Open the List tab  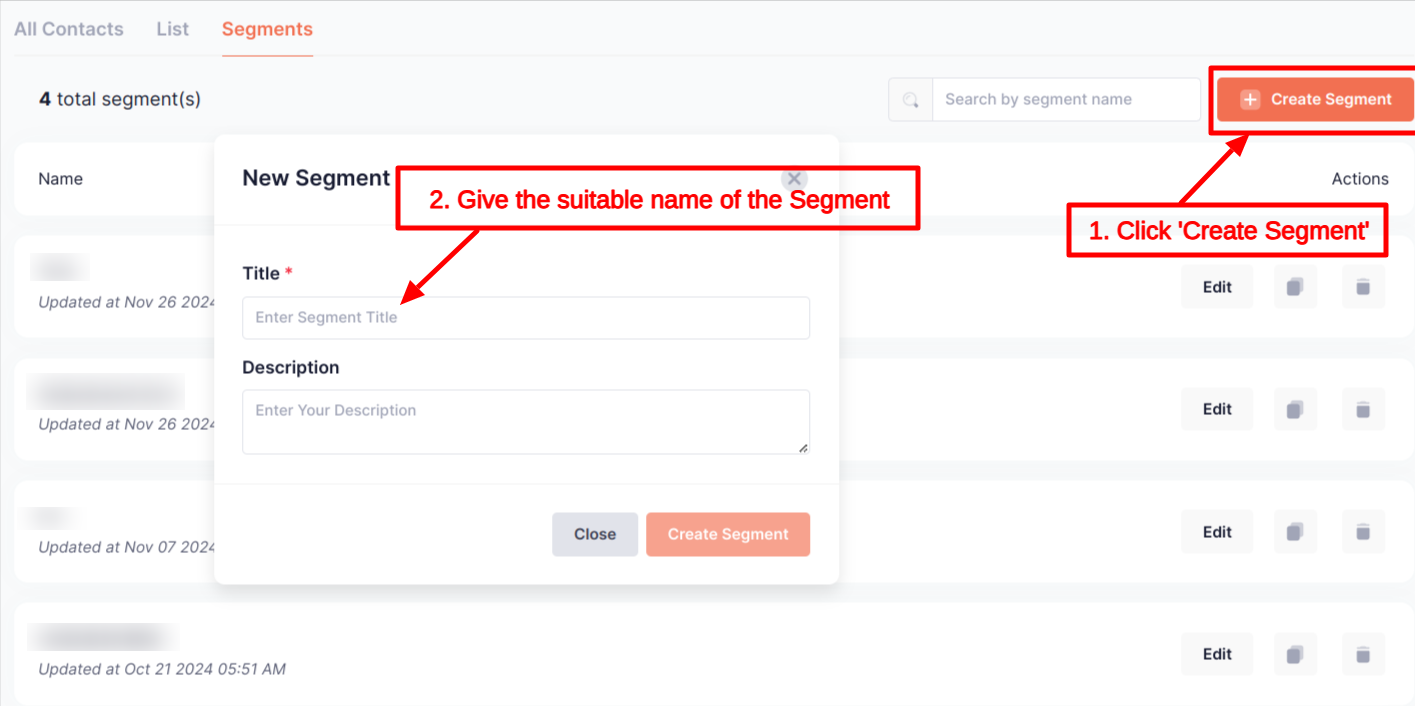(x=172, y=29)
